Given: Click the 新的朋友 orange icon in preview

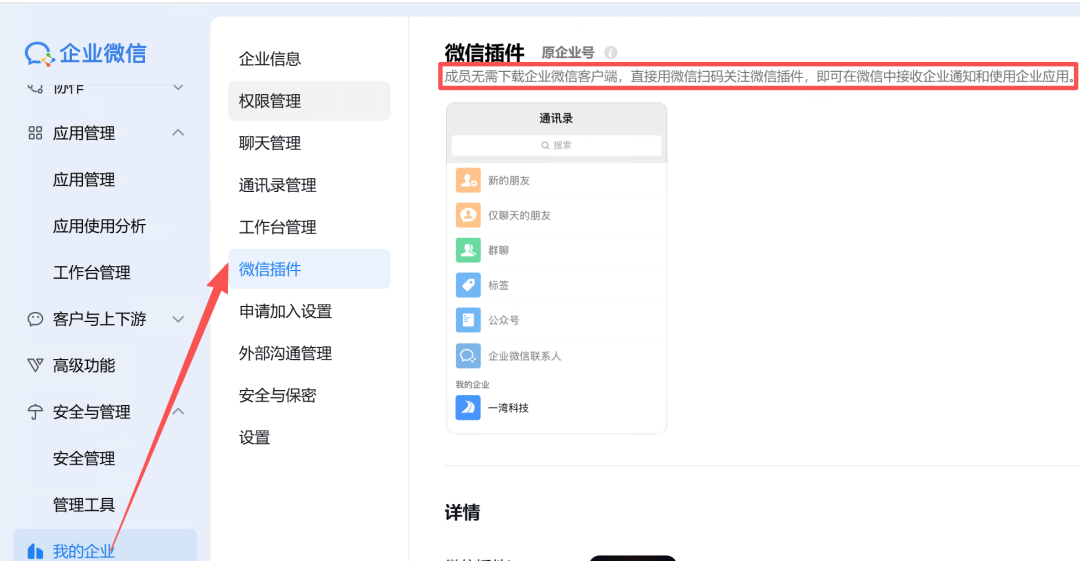Looking at the screenshot, I should pos(468,180).
